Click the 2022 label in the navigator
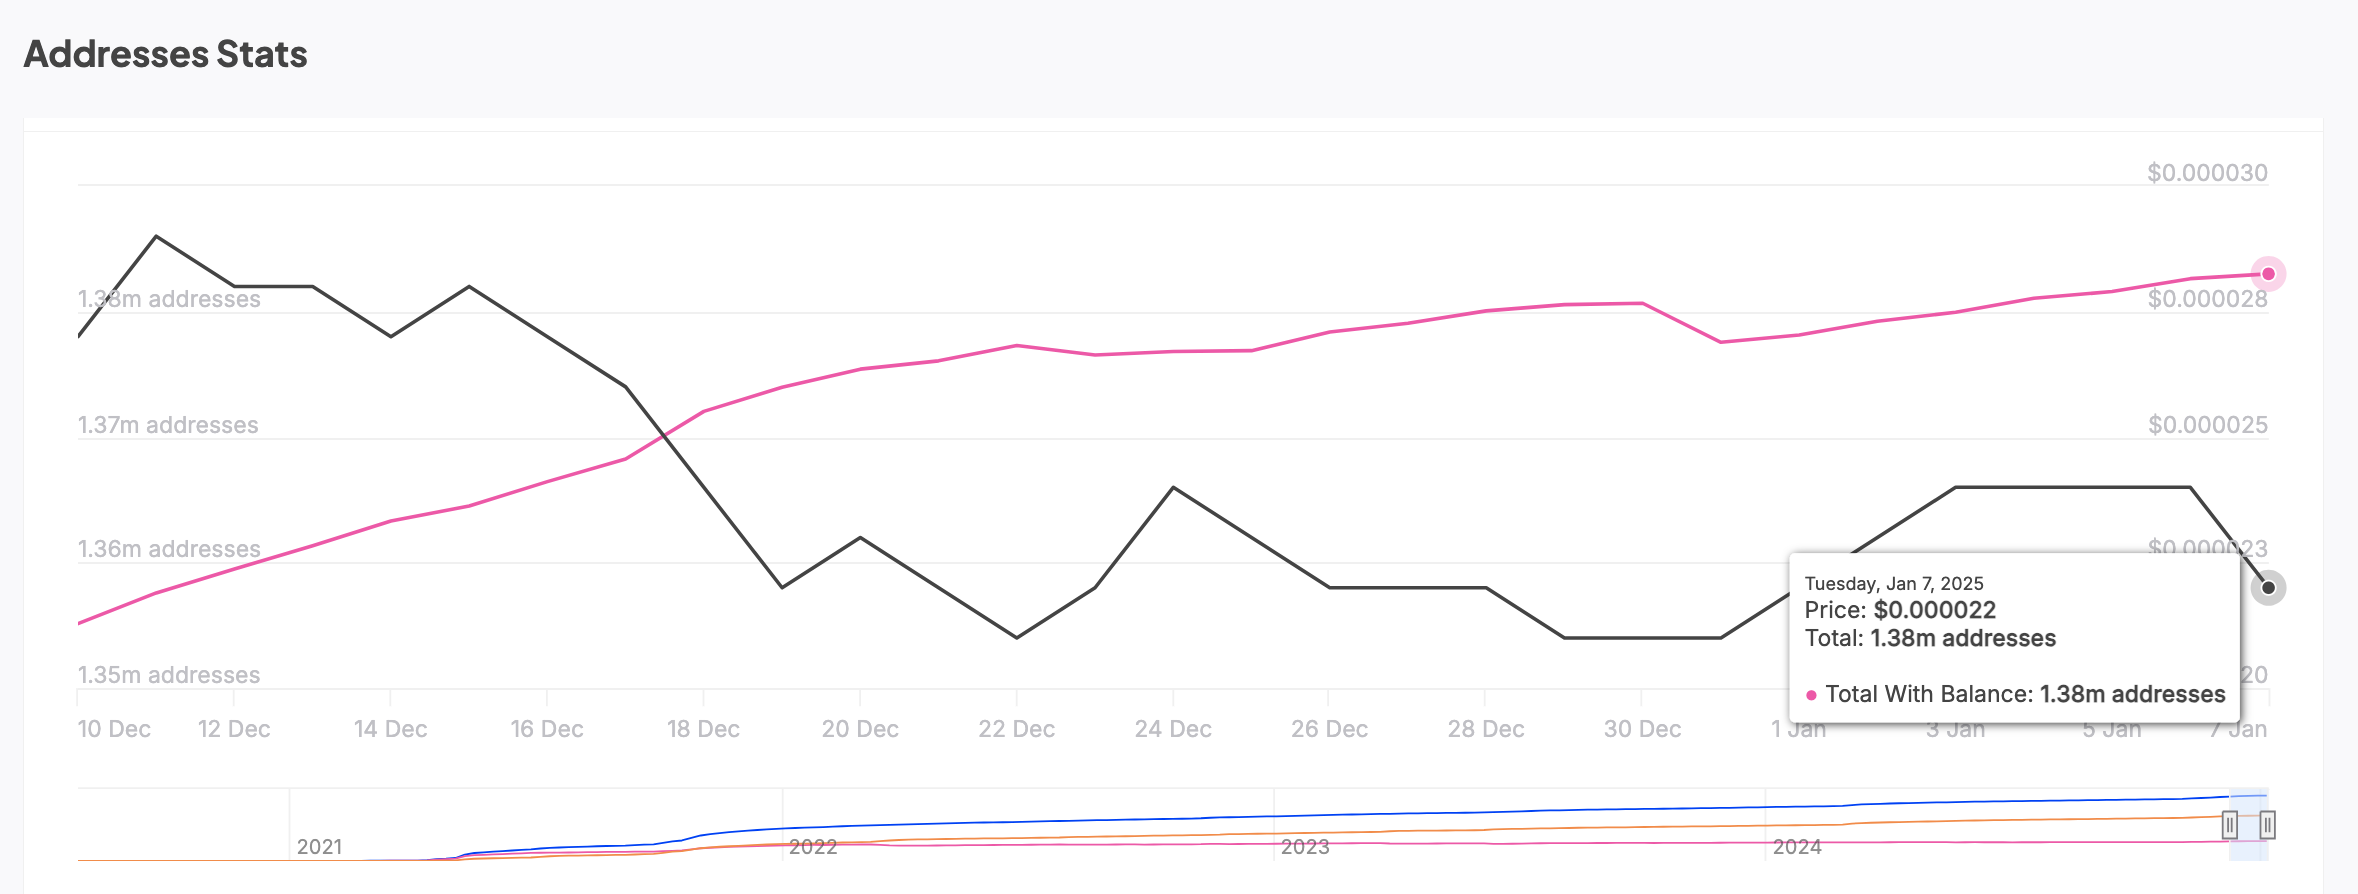This screenshot has height=894, width=2358. click(812, 847)
